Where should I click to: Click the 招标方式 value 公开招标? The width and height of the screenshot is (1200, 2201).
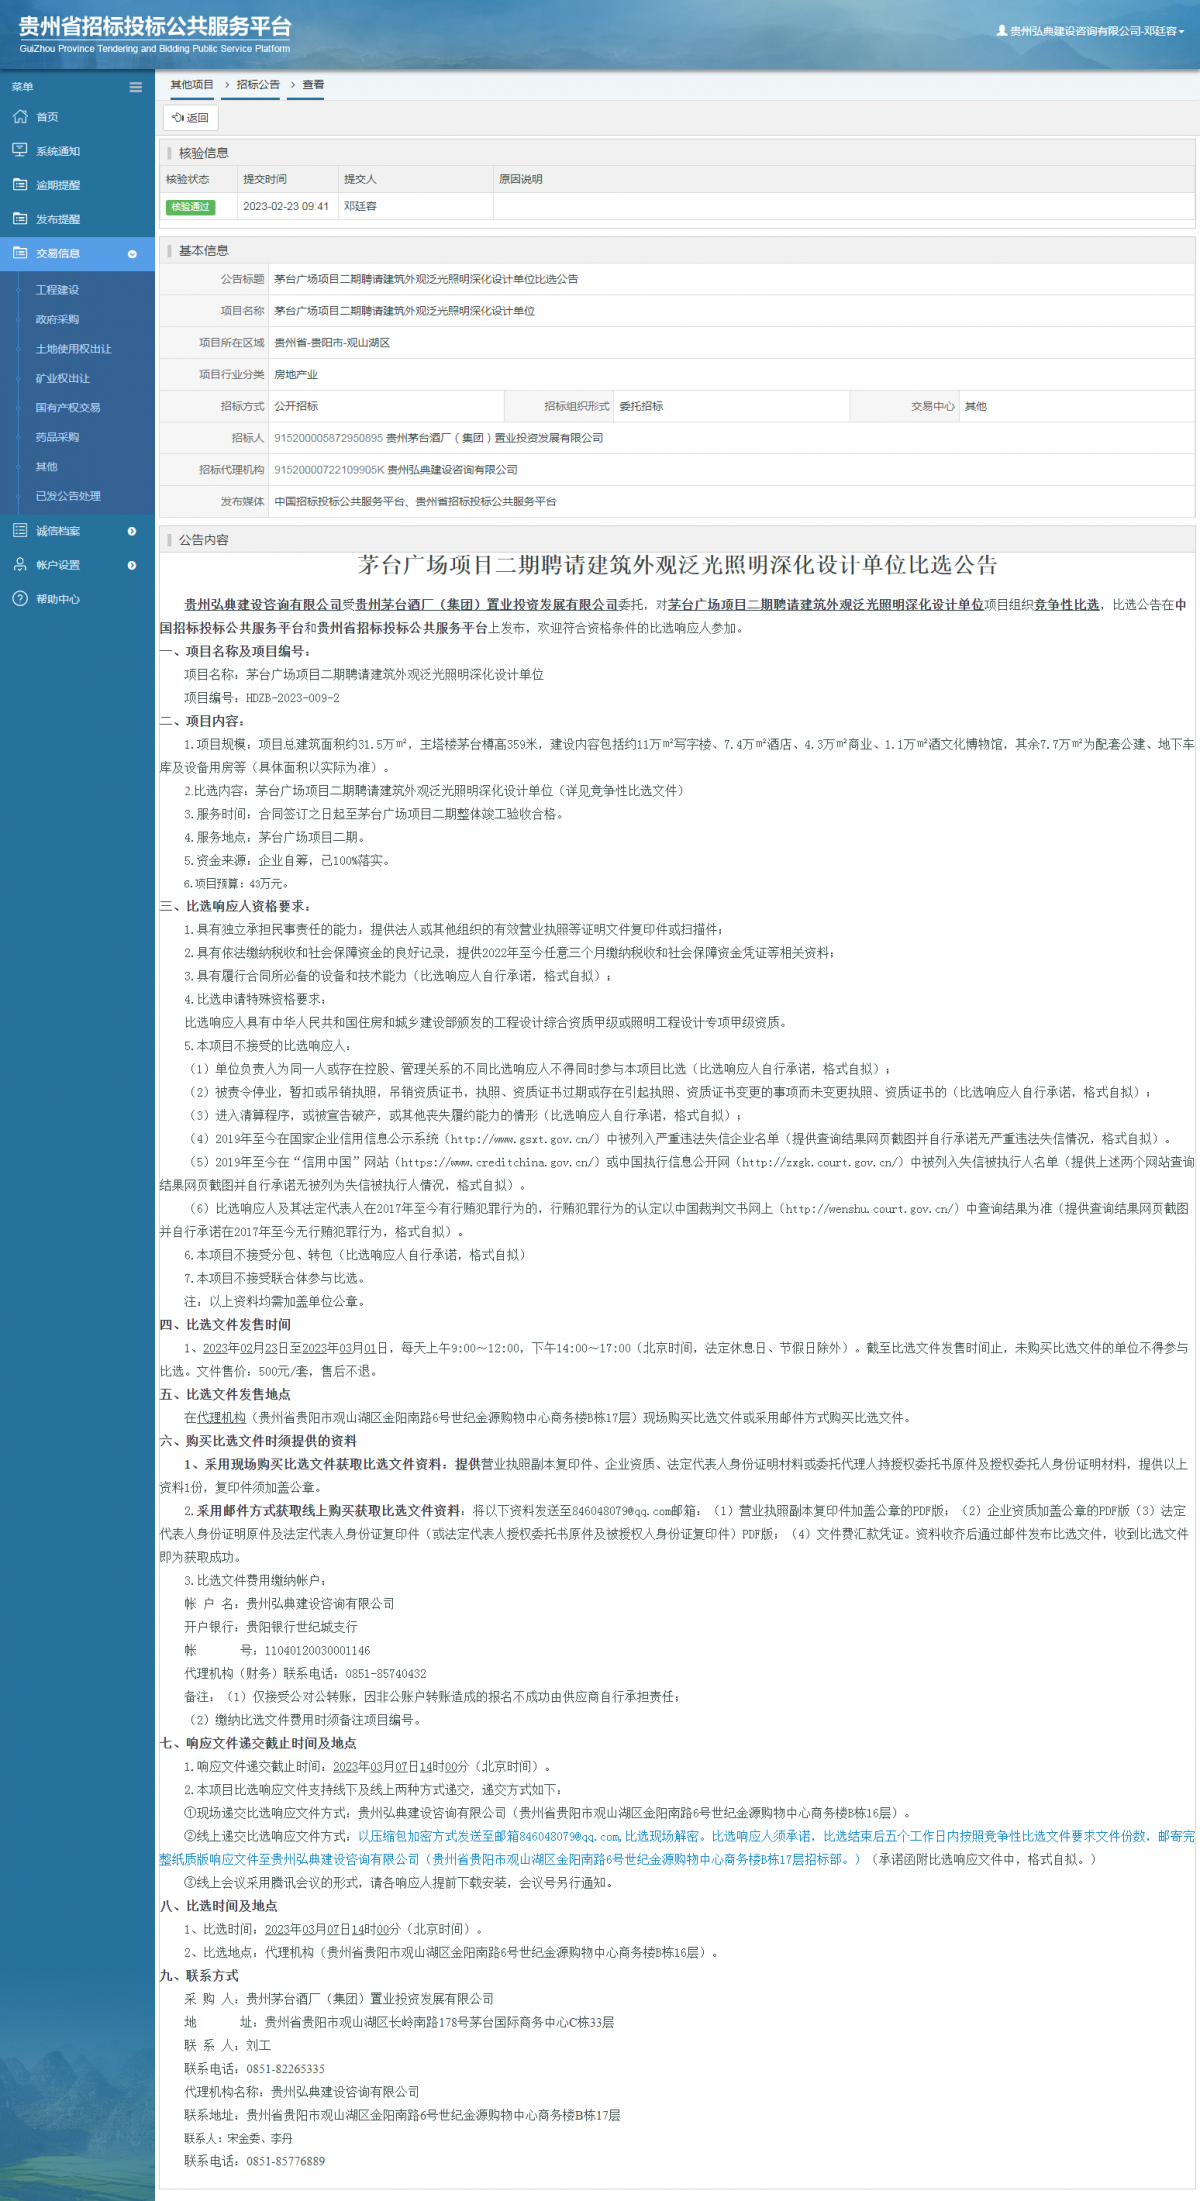[296, 406]
